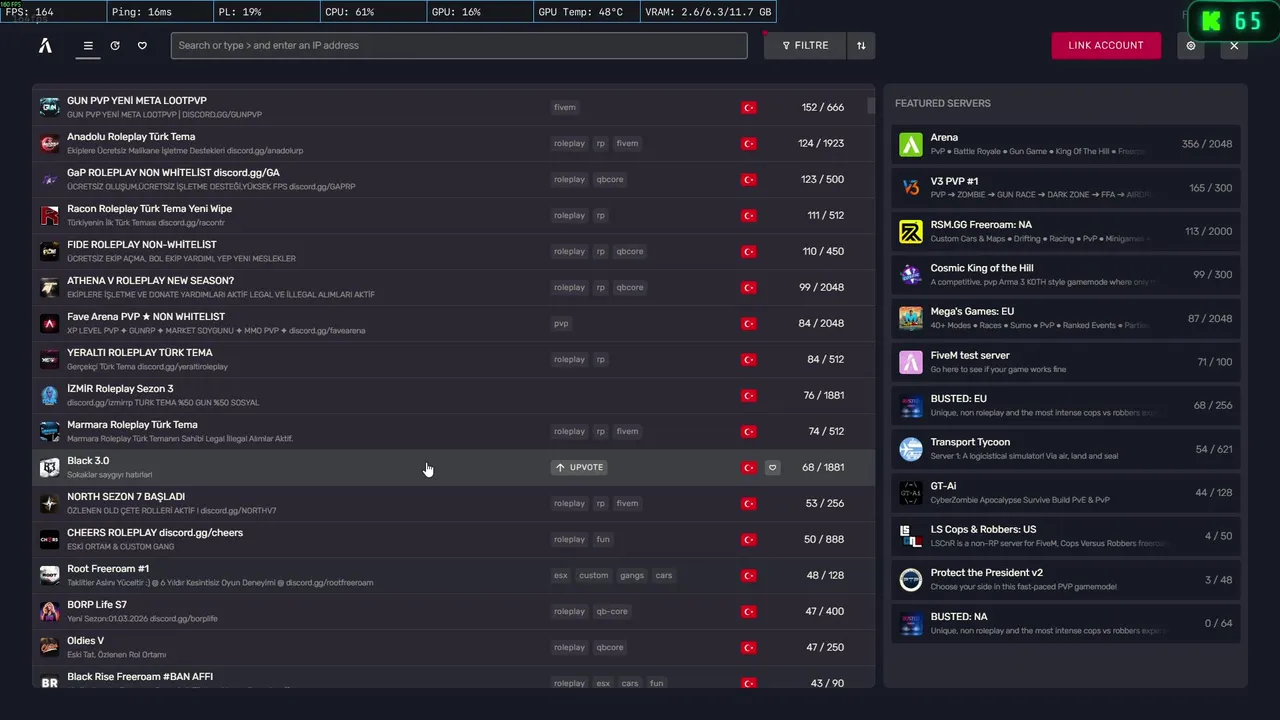Click V3 PVP #1 featured icon
Viewport: 1280px width, 720px height.
[x=911, y=188]
